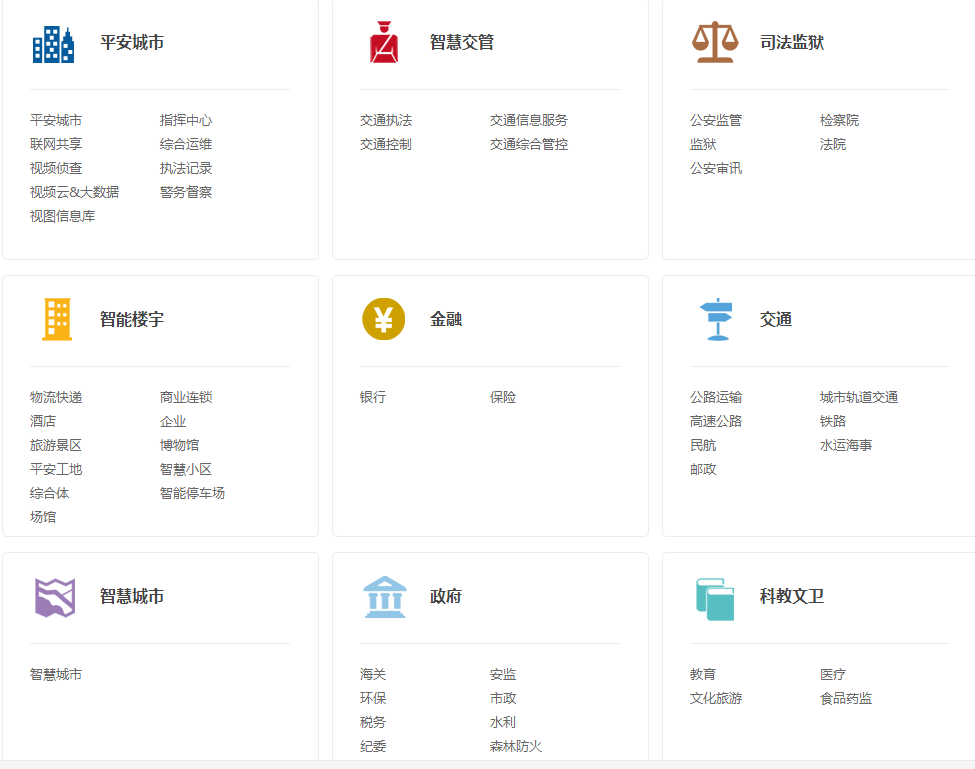This screenshot has width=975, height=769.
Task: Open the 食品药监 link
Action: 846,698
